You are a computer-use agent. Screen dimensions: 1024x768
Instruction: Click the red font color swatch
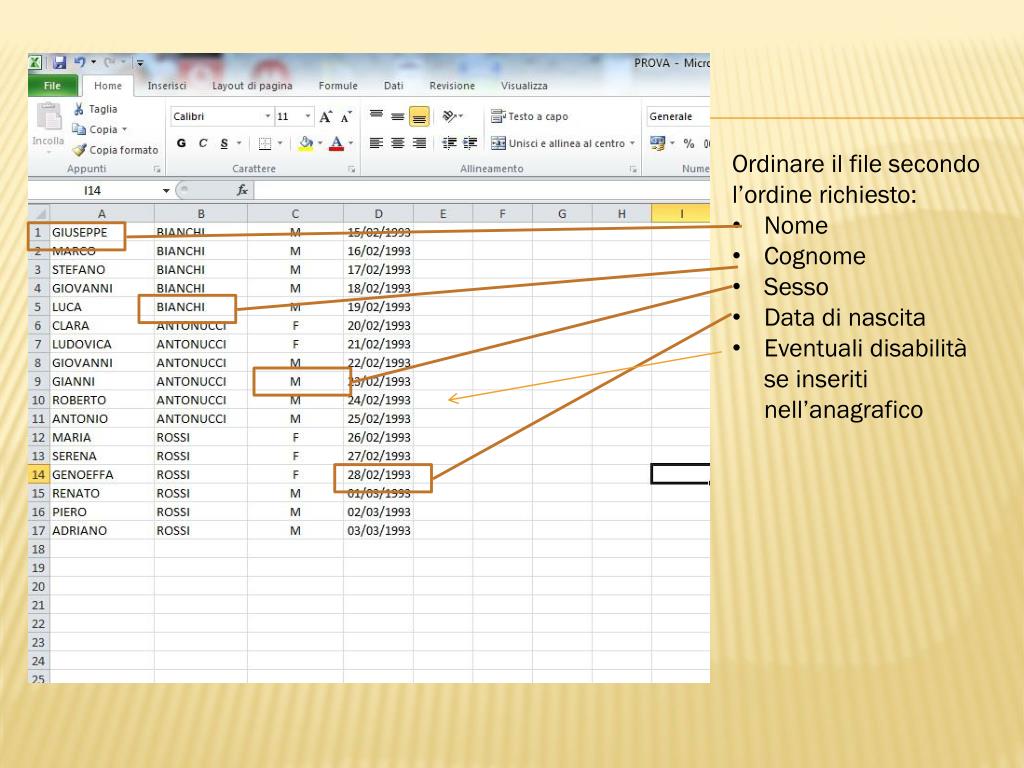(x=336, y=144)
